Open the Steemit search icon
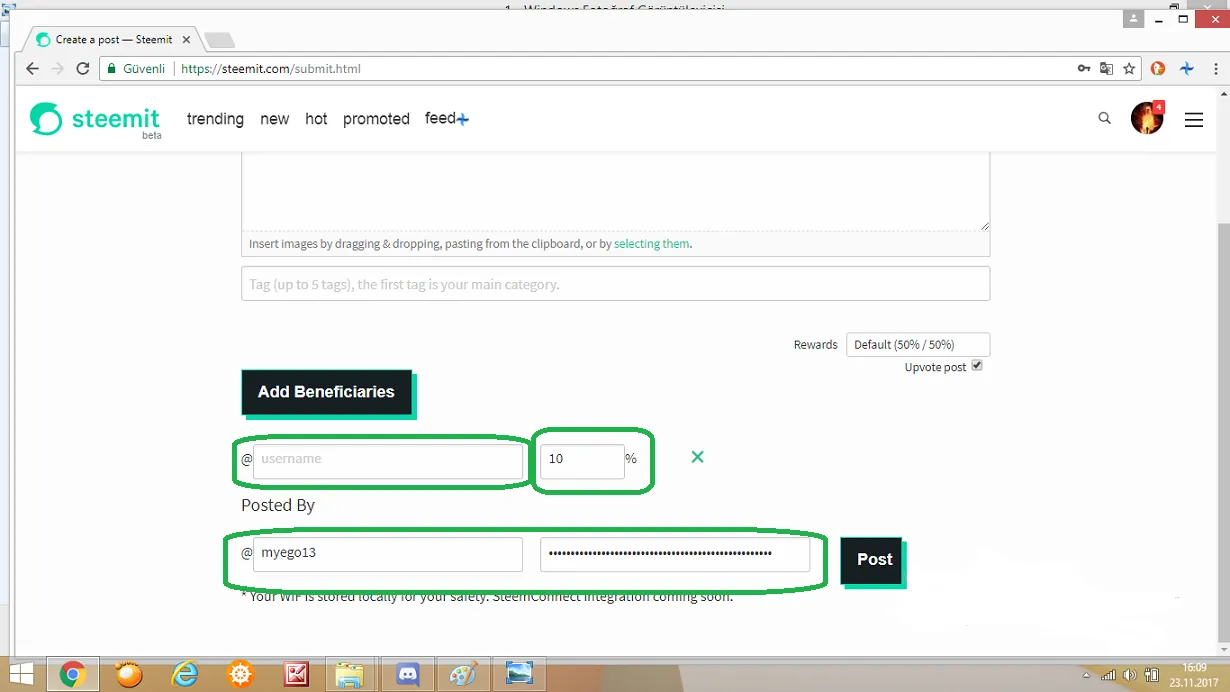 pos(1104,118)
